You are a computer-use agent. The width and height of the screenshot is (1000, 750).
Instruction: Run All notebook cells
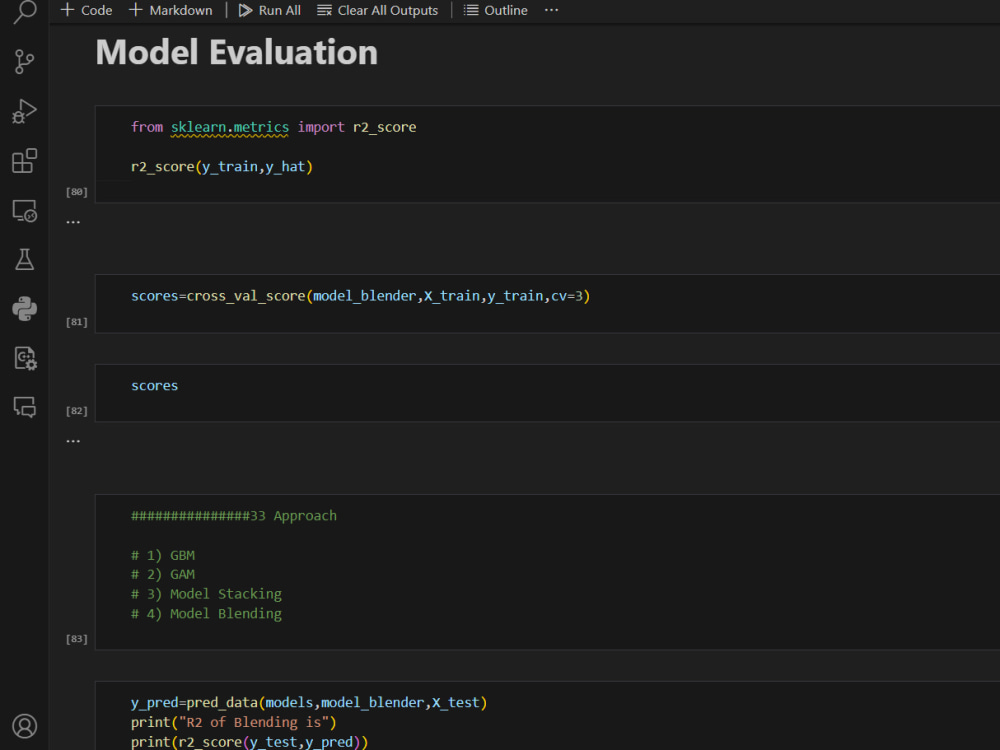tap(268, 10)
